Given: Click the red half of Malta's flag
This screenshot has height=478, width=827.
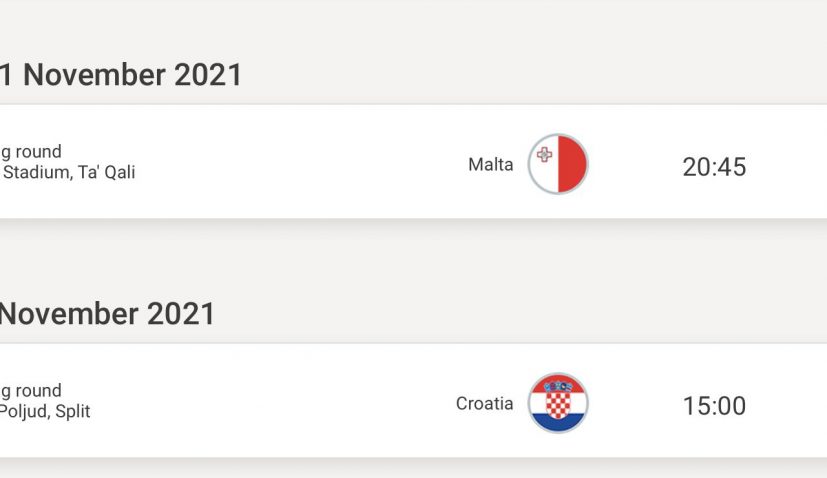Looking at the screenshot, I should [572, 164].
